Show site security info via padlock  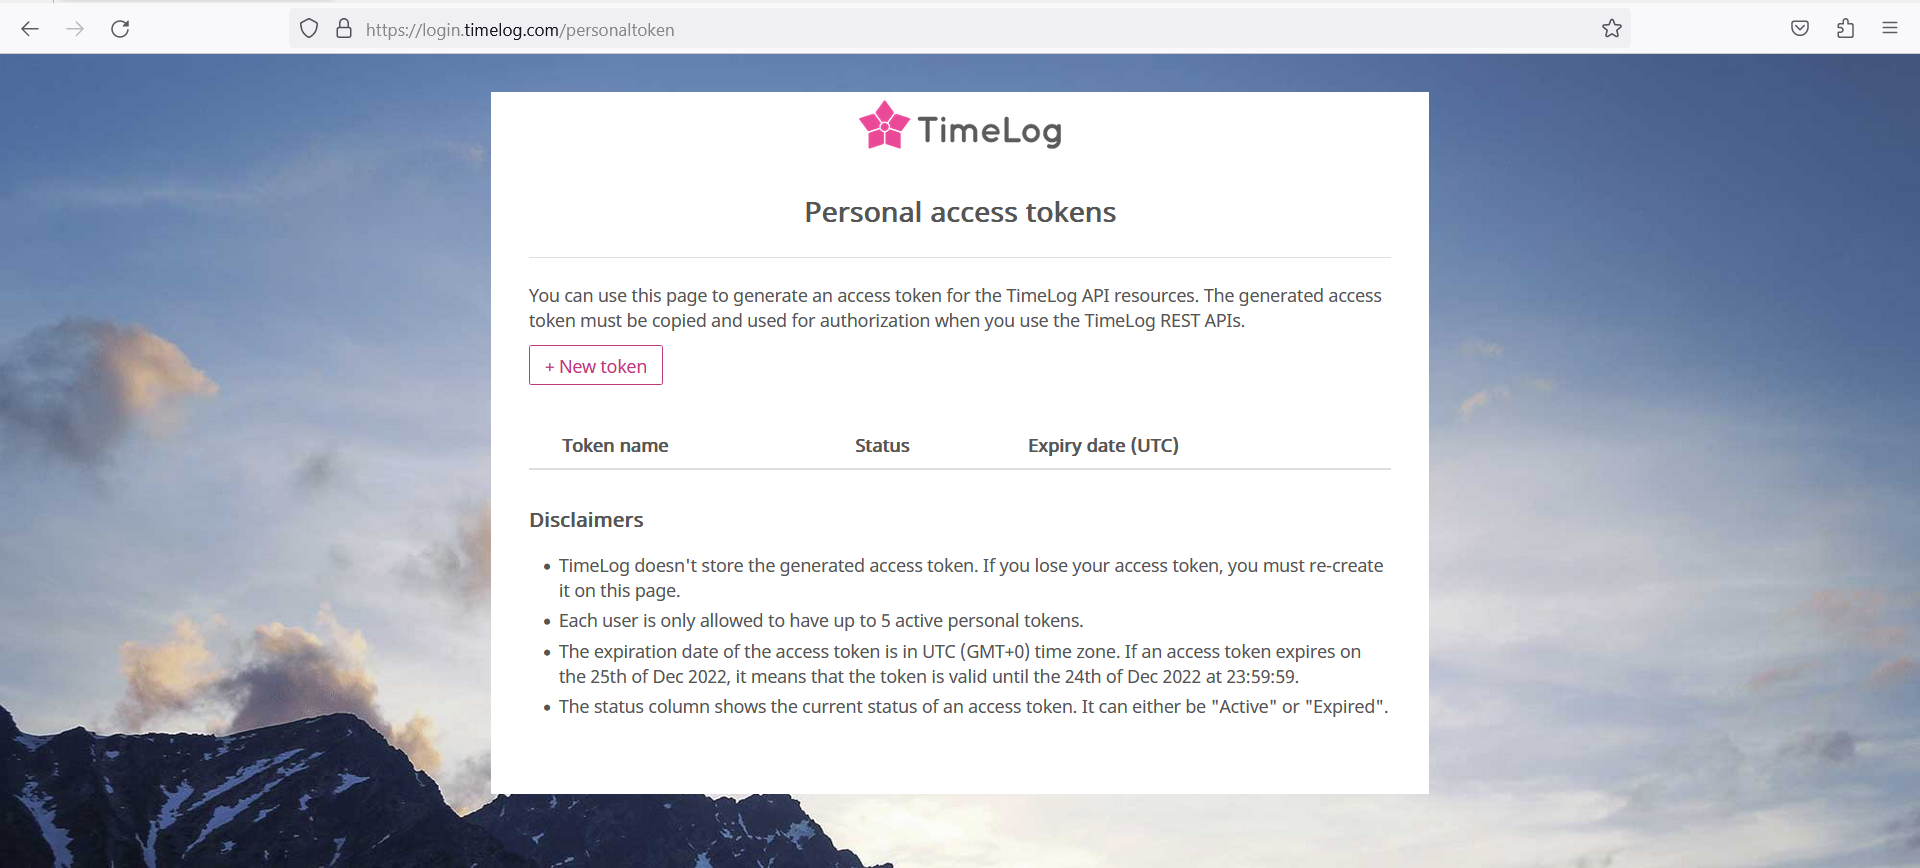coord(344,29)
